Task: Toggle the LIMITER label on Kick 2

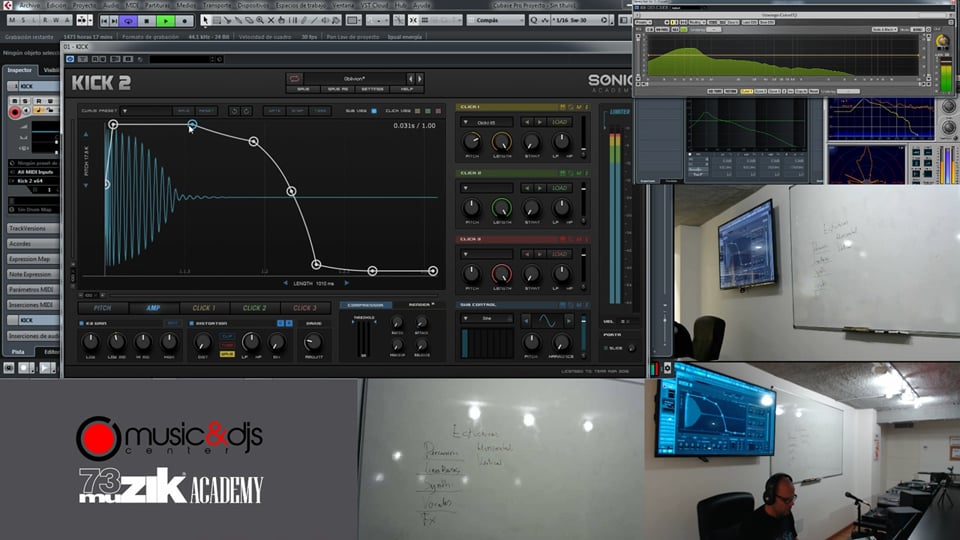Action: (x=620, y=112)
